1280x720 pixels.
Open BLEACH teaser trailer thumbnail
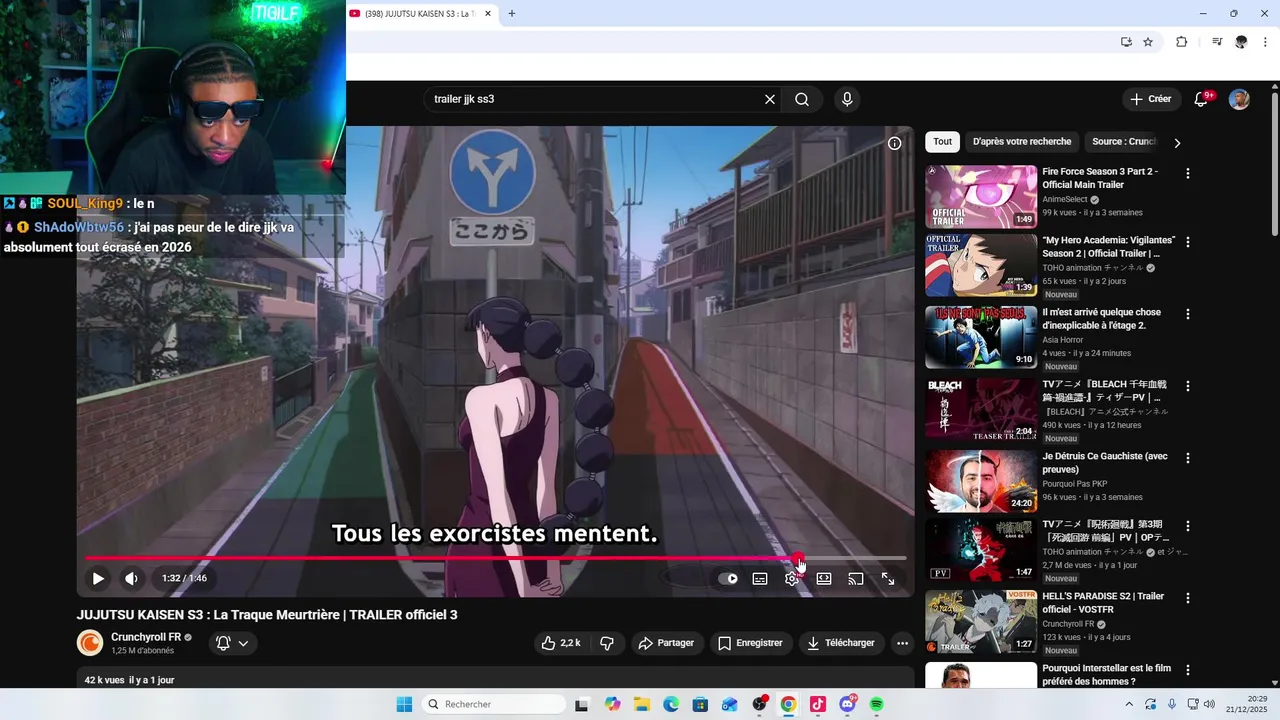[981, 409]
